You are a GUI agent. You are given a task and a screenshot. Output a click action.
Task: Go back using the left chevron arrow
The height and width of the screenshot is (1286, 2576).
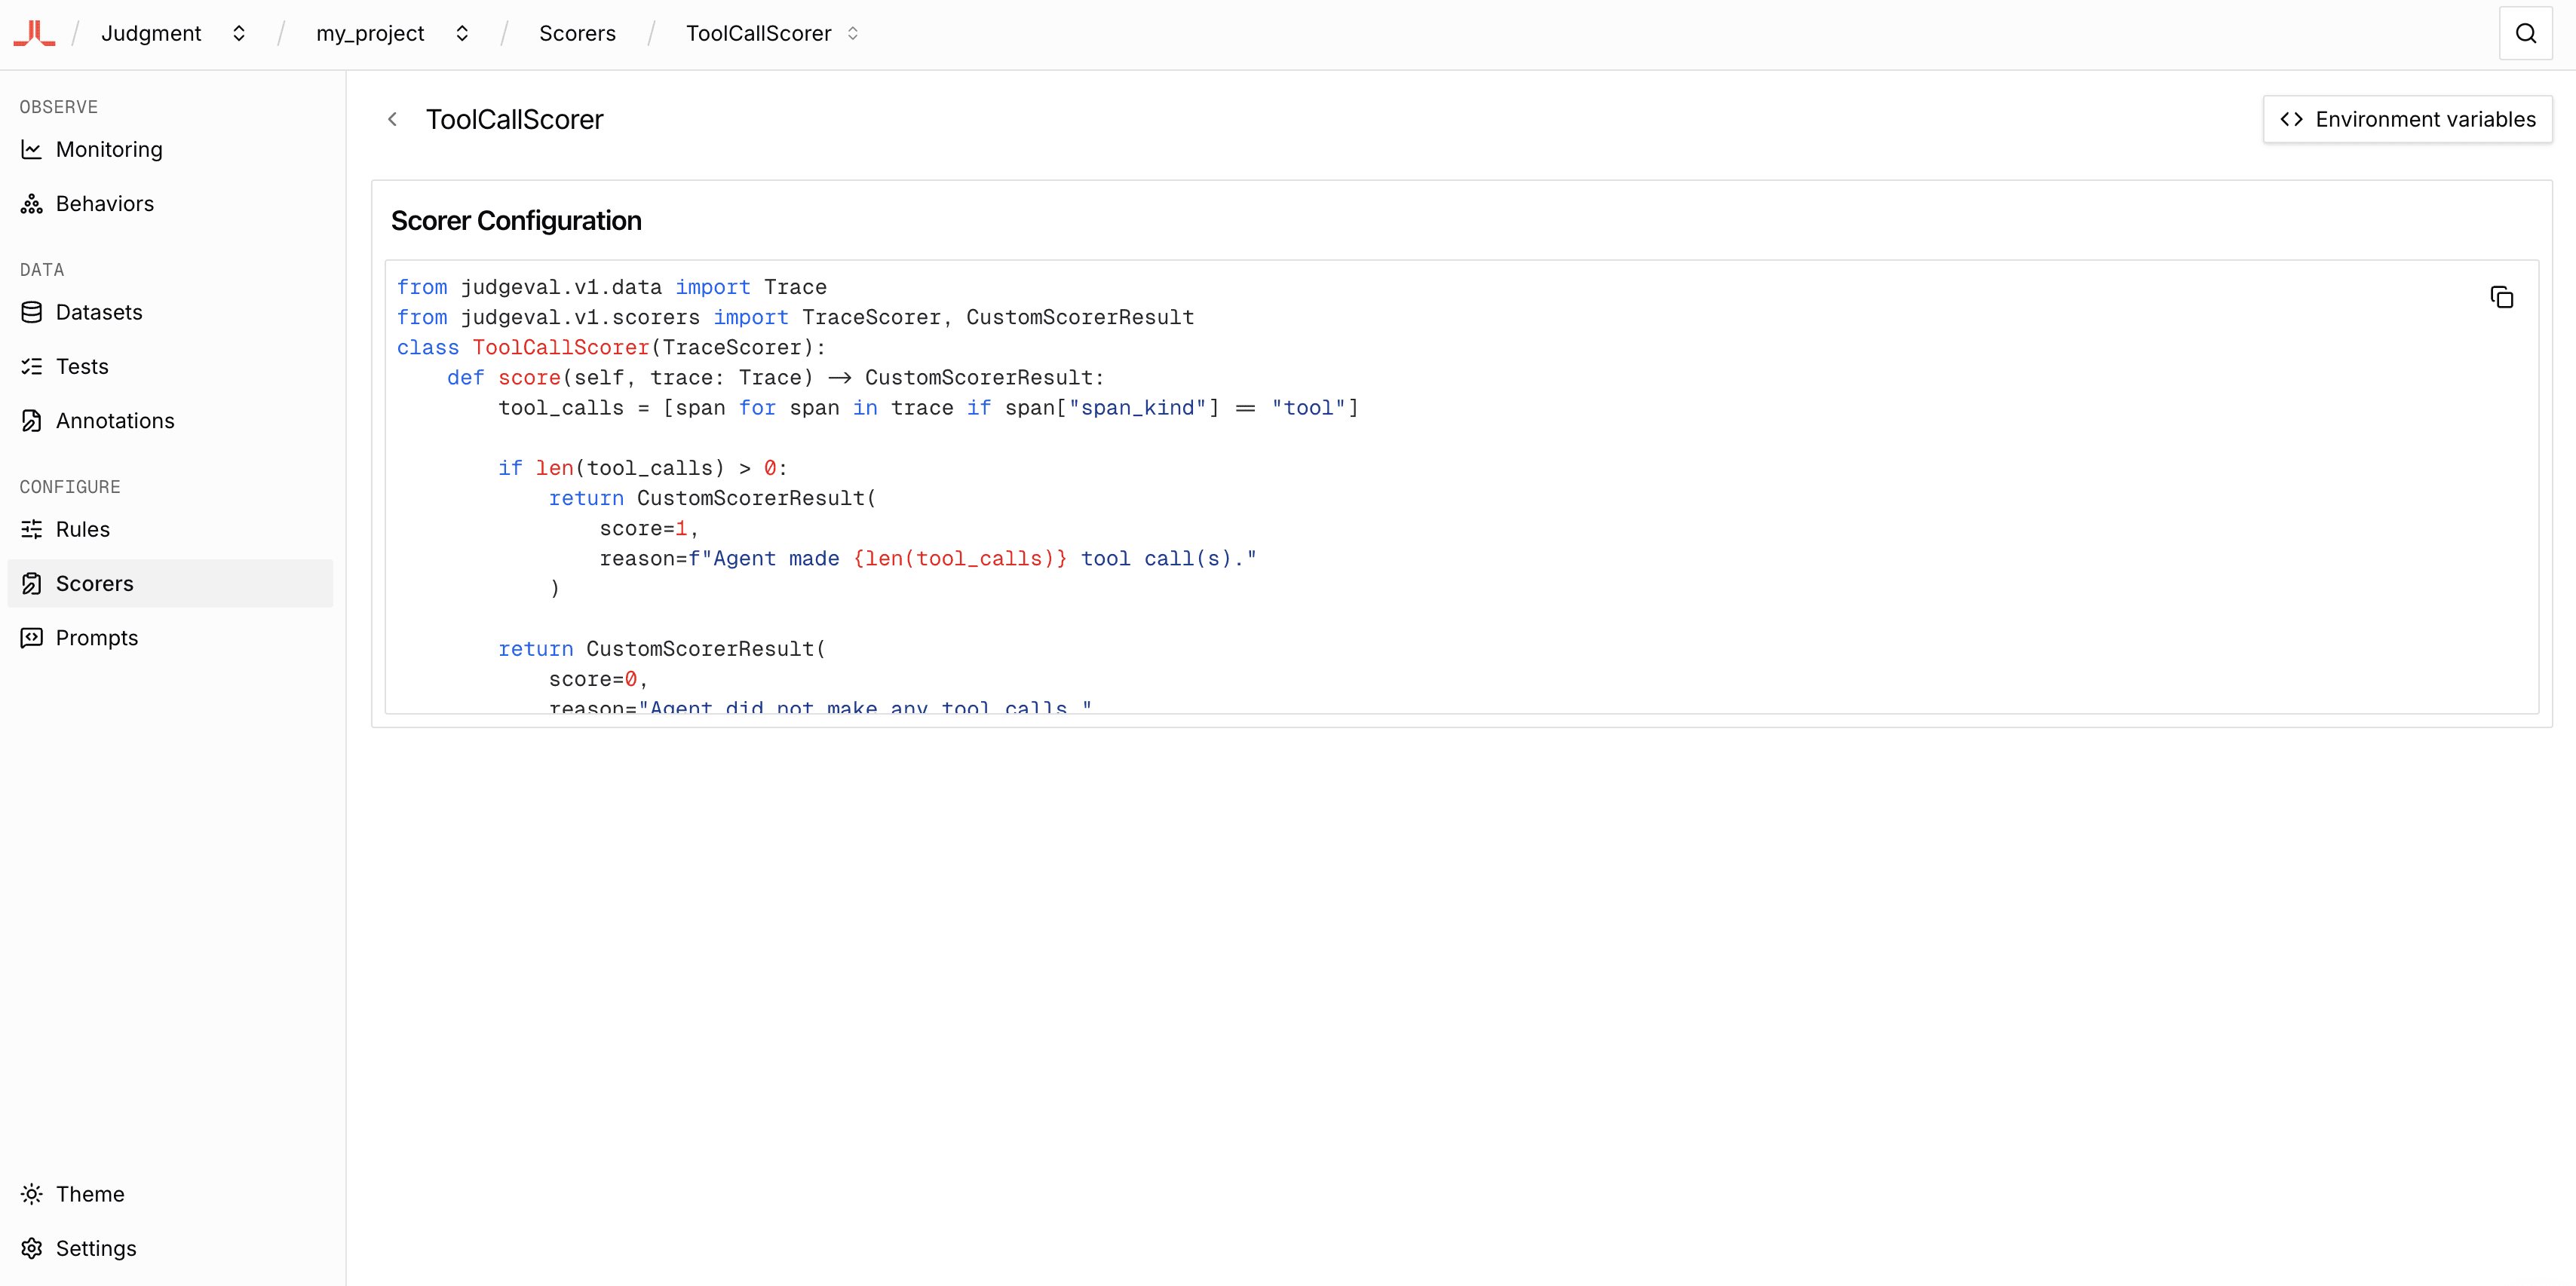point(393,119)
